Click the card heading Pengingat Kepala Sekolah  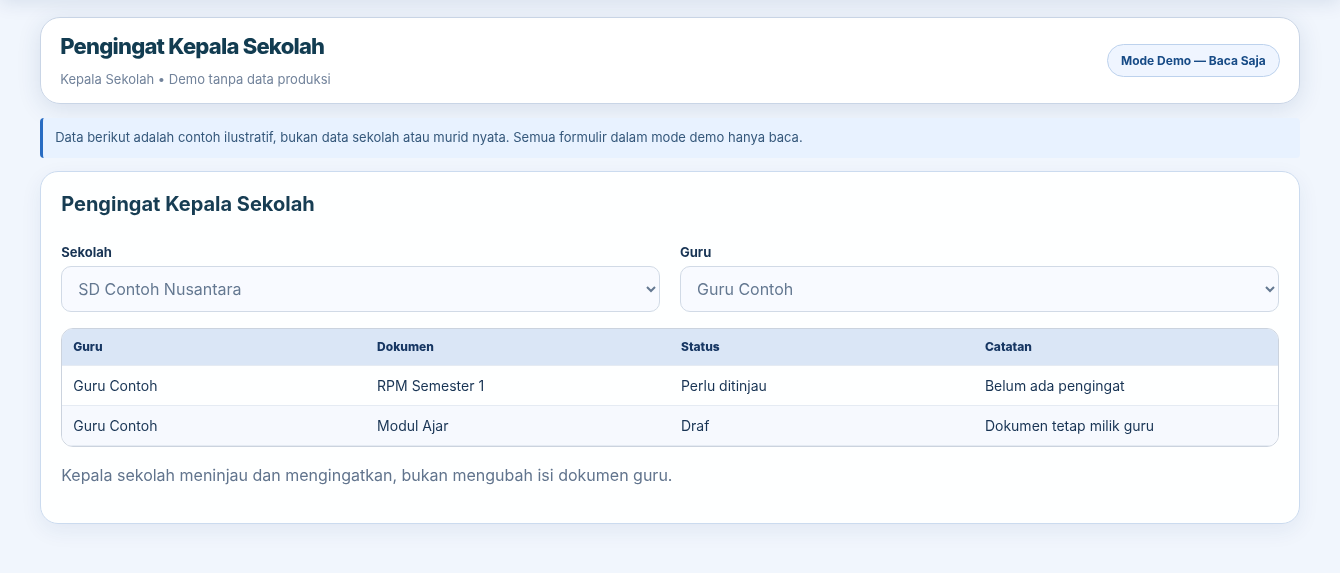coord(188,204)
